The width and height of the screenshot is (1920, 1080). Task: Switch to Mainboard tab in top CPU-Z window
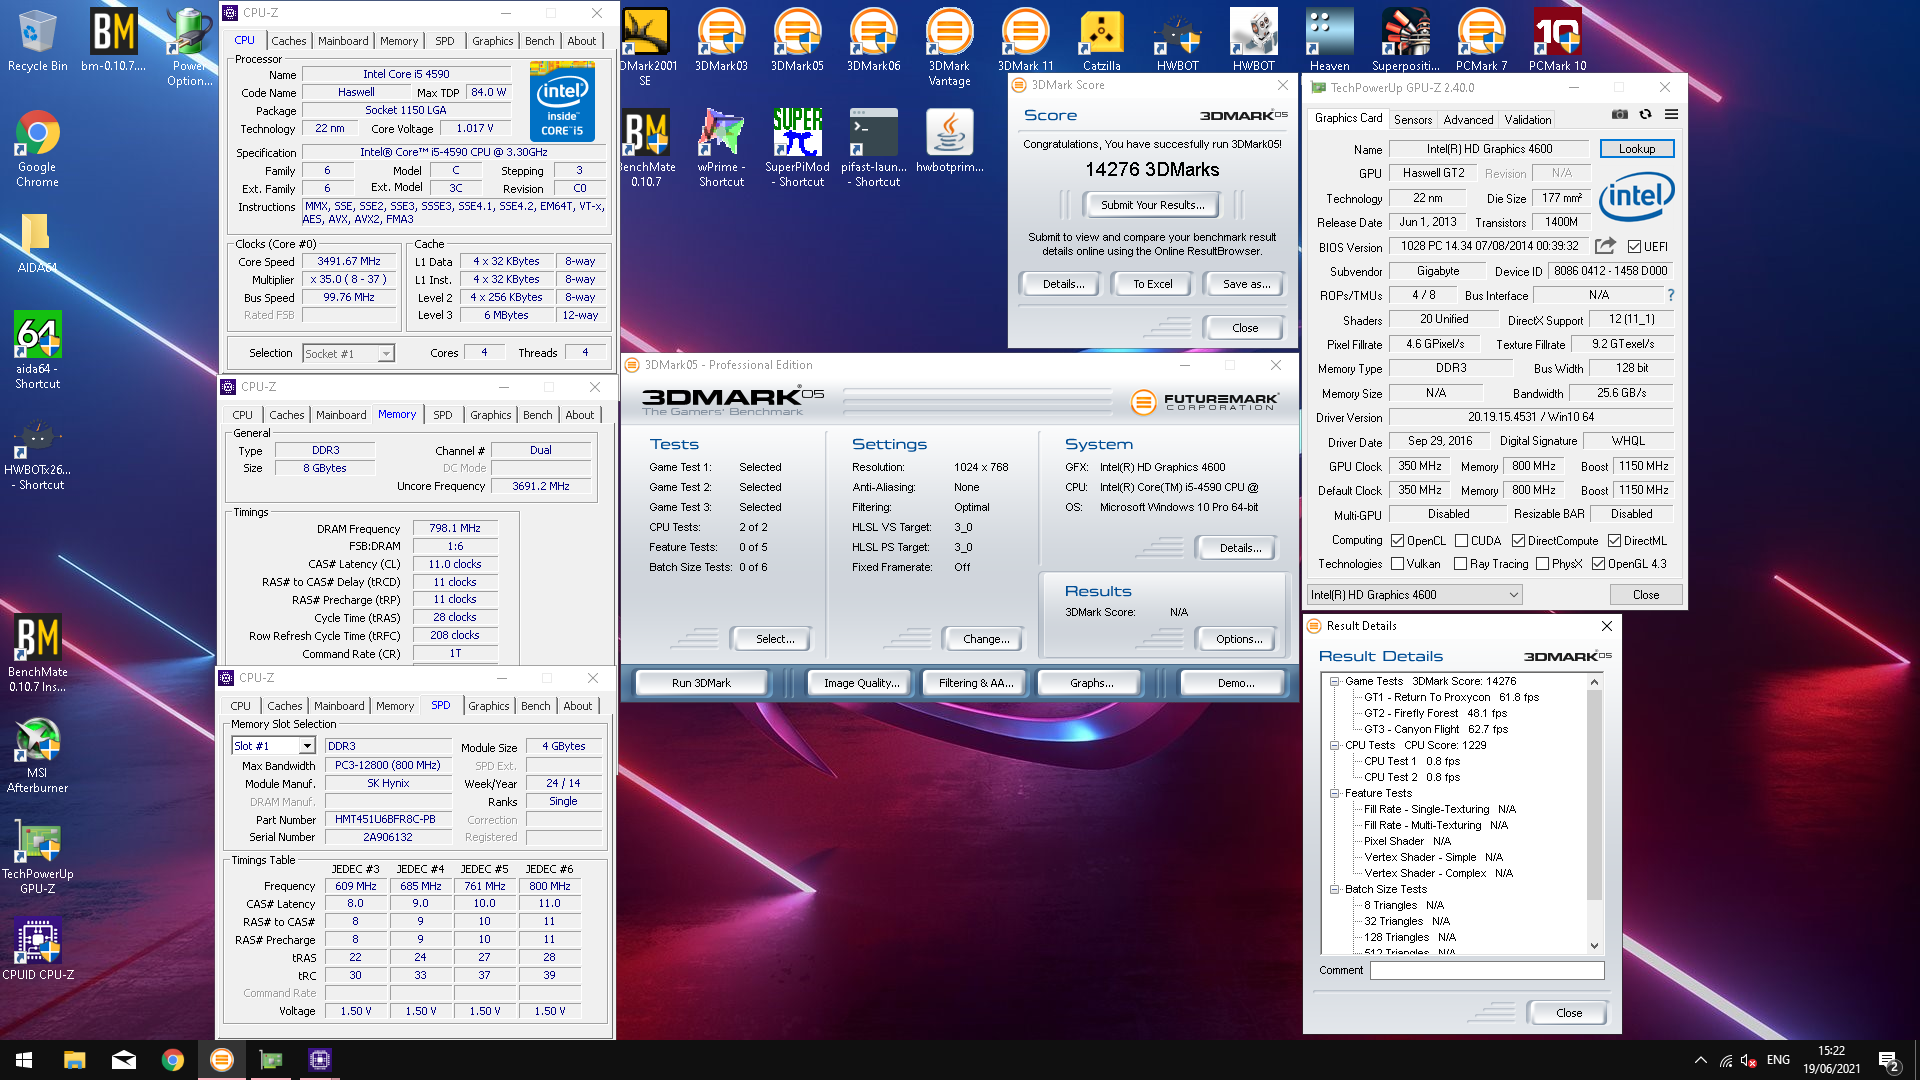(343, 41)
